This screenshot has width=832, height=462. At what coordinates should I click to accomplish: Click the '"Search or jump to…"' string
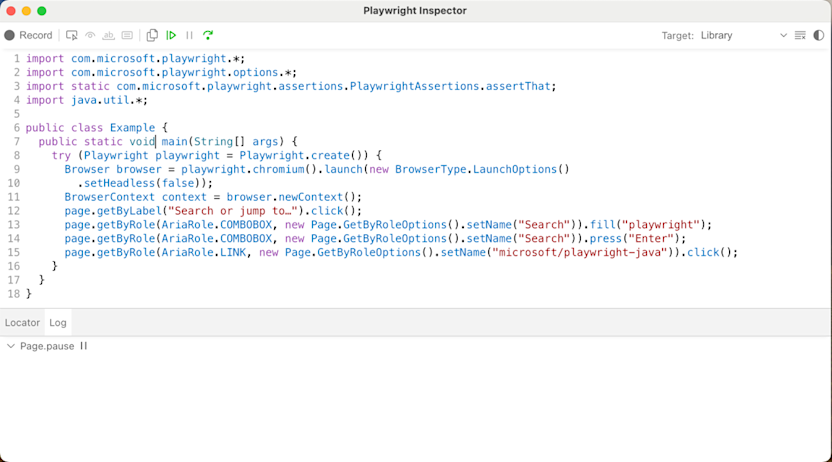(x=233, y=211)
